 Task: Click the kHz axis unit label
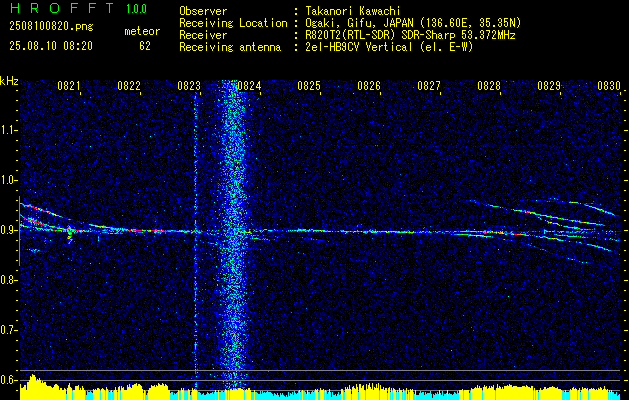pyautogui.click(x=9, y=81)
